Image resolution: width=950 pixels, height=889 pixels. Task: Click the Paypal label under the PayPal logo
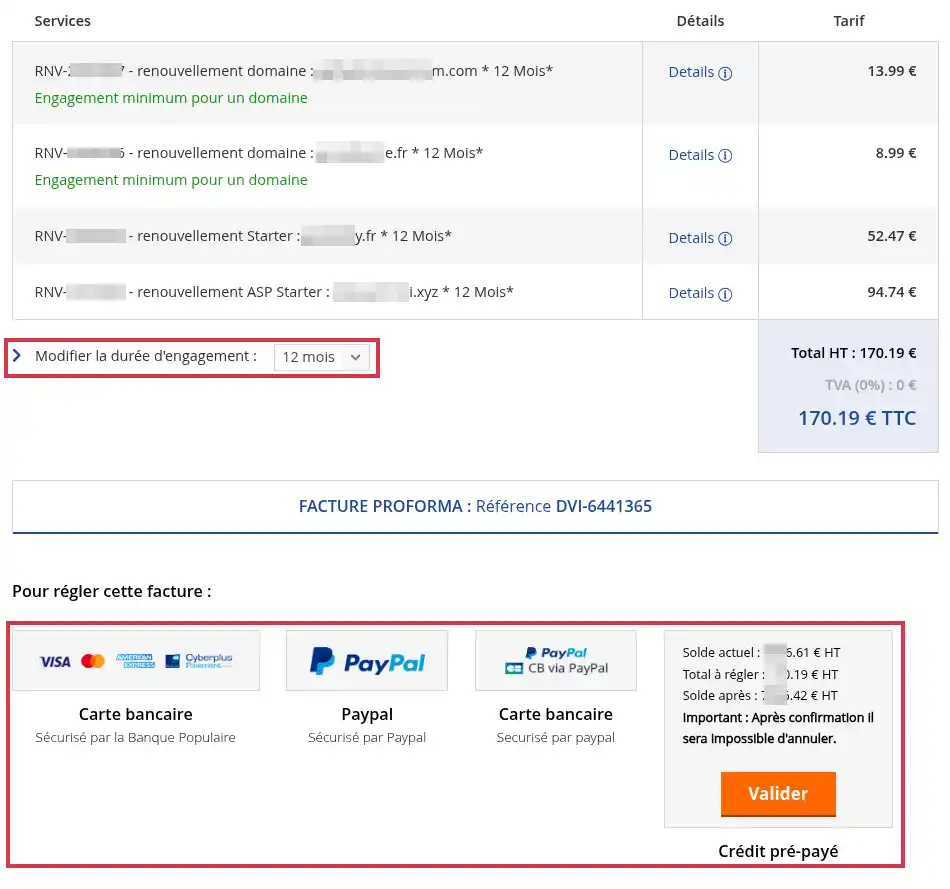click(x=367, y=715)
